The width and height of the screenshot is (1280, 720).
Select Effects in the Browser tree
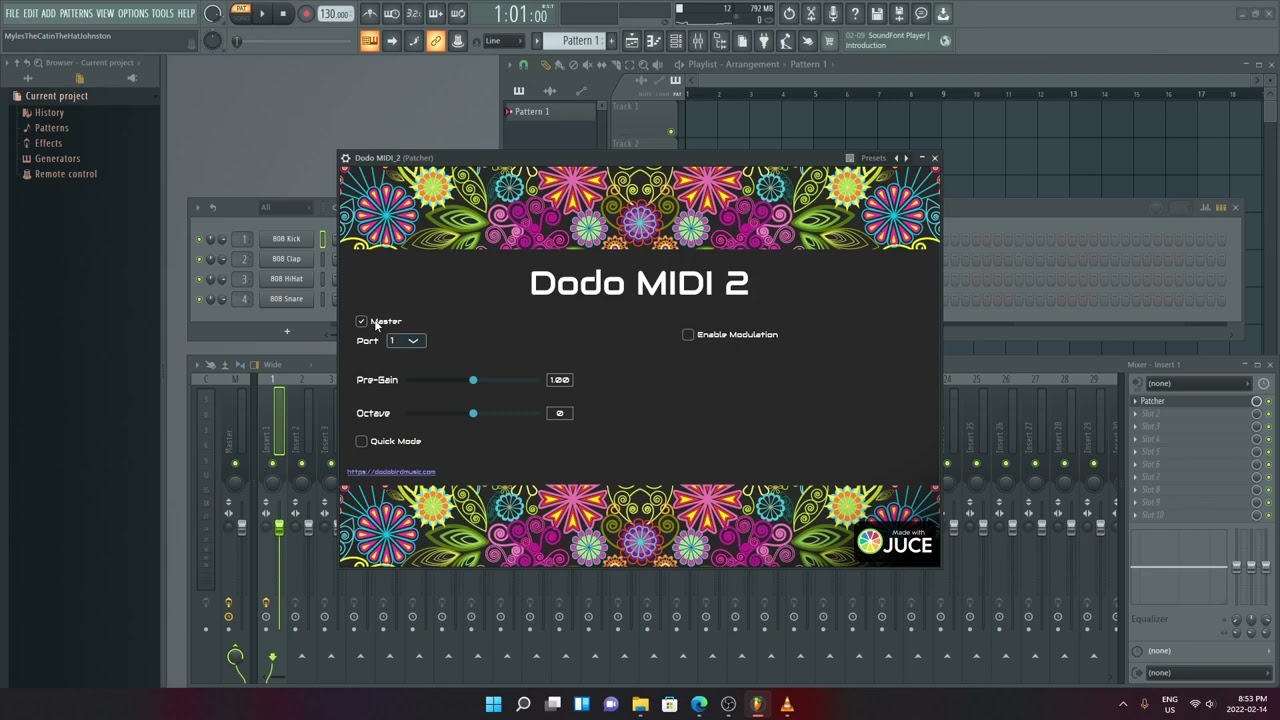[x=48, y=143]
